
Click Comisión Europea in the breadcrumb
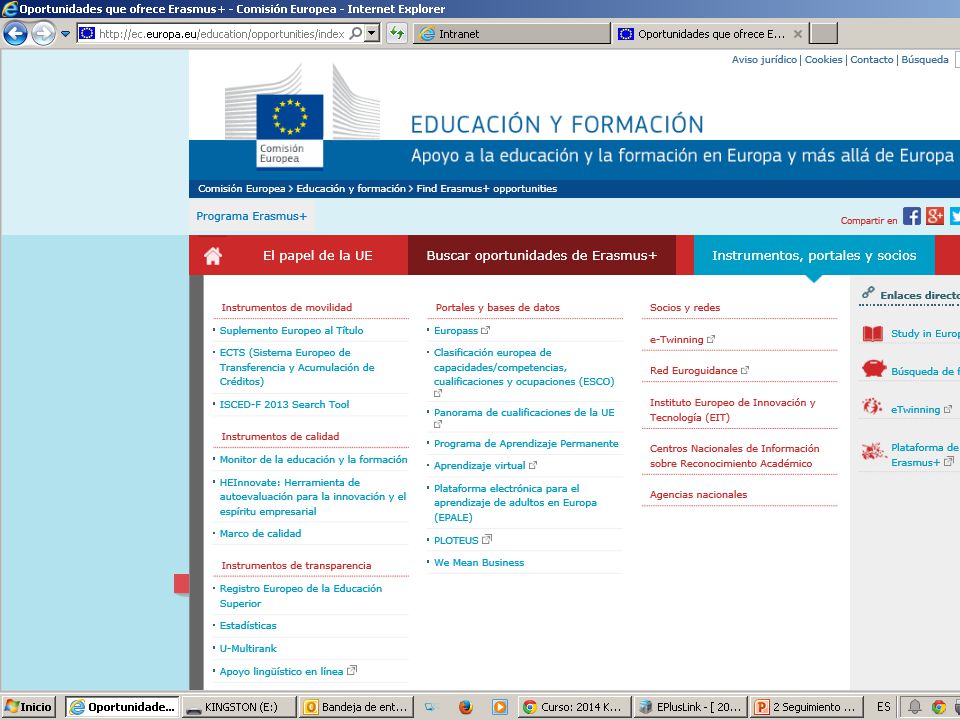[x=241, y=189]
